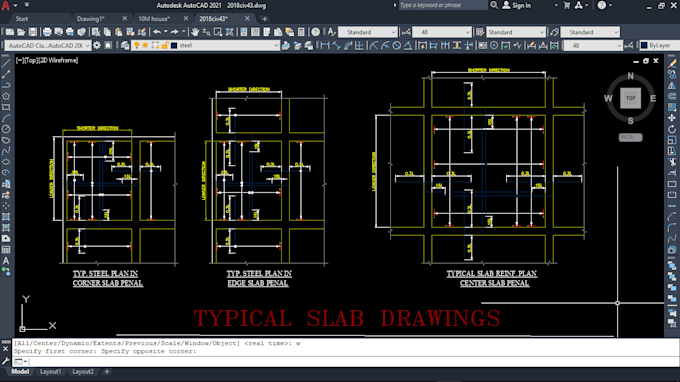Switch to the Start tab

(x=22, y=19)
